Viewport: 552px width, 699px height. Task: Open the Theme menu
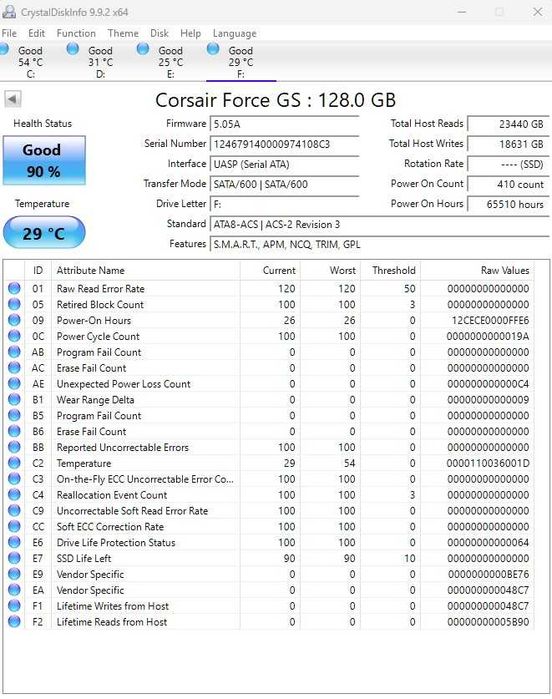pyautogui.click(x=123, y=33)
